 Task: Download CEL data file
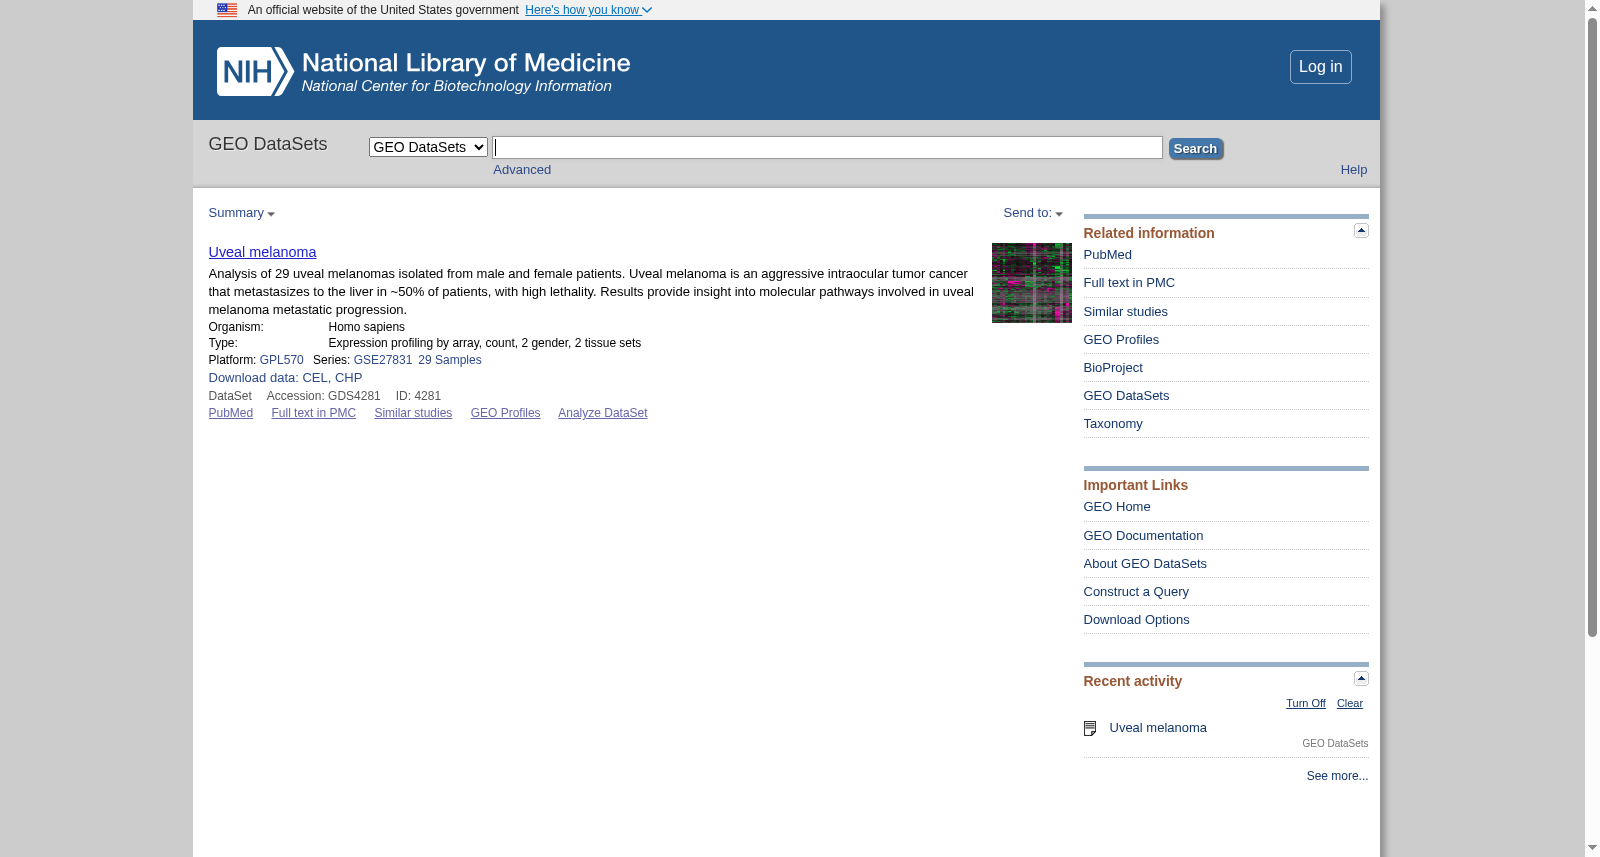tap(314, 378)
